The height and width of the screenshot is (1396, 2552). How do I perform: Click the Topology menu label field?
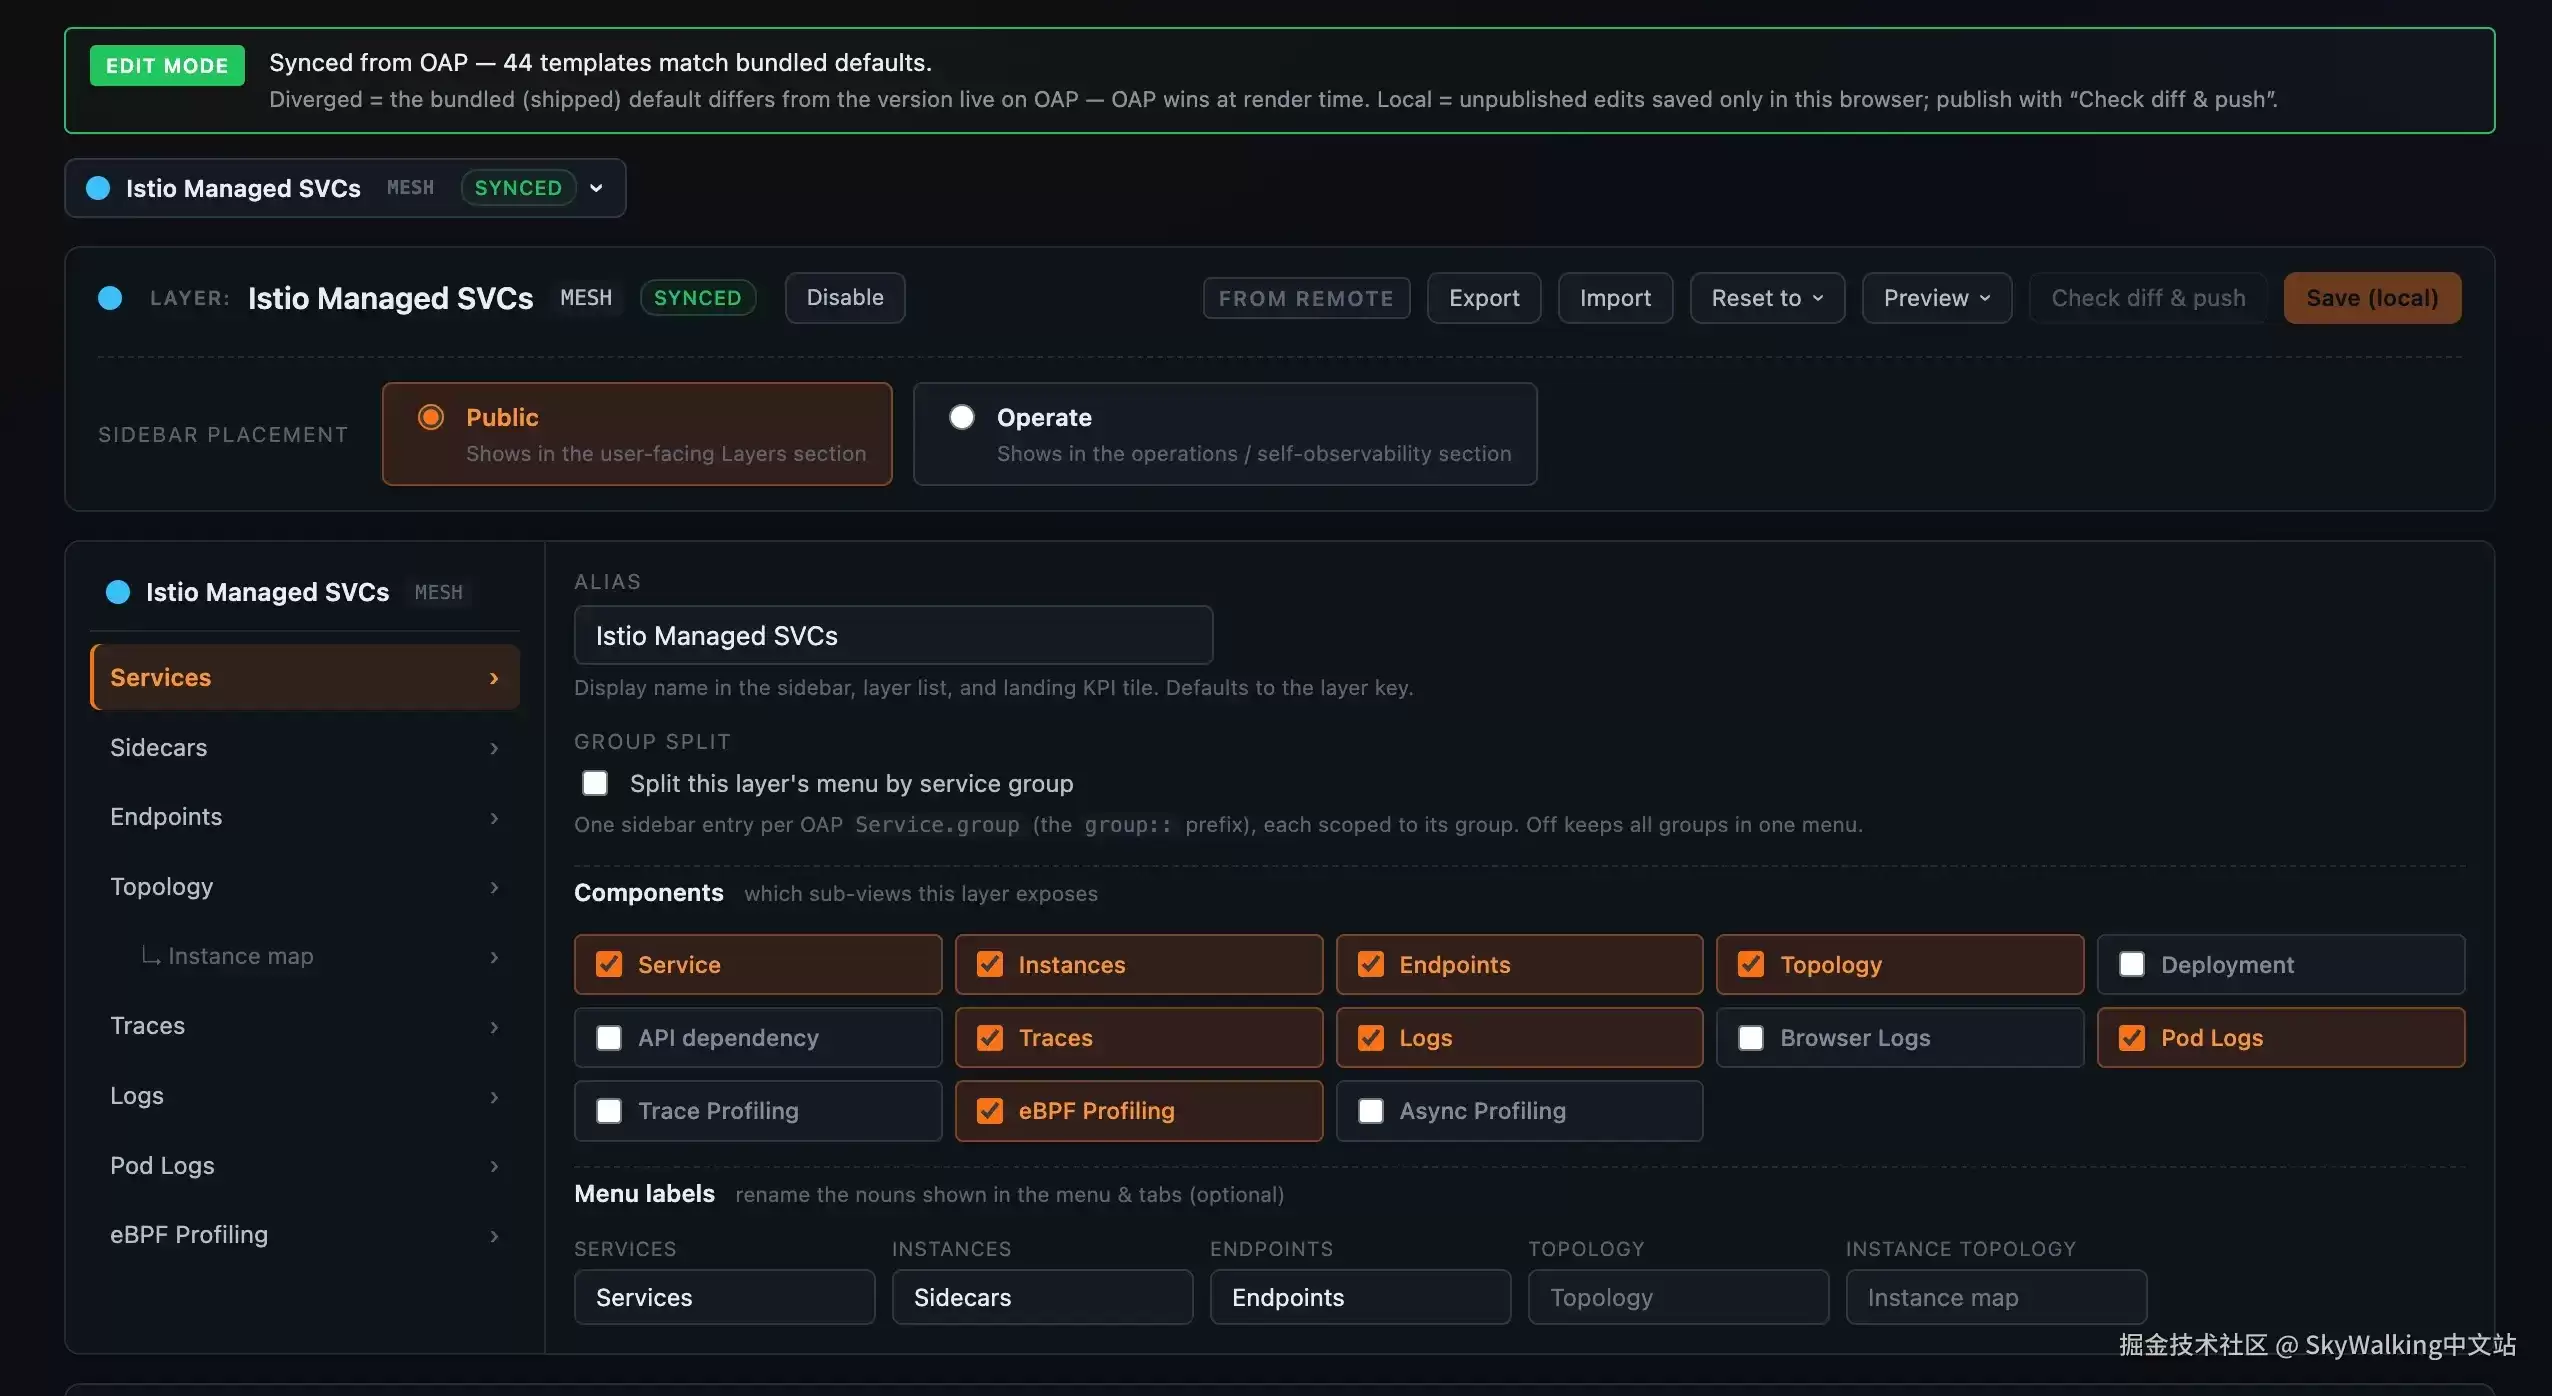click(1678, 1297)
